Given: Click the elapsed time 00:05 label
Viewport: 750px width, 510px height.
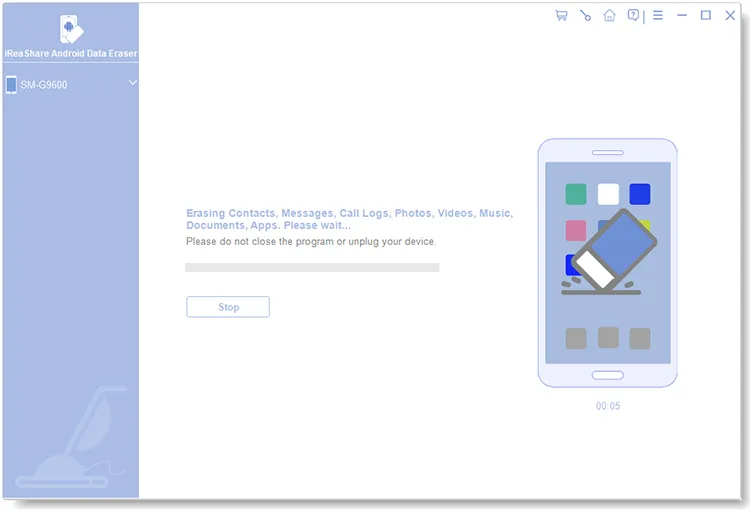Looking at the screenshot, I should [608, 406].
